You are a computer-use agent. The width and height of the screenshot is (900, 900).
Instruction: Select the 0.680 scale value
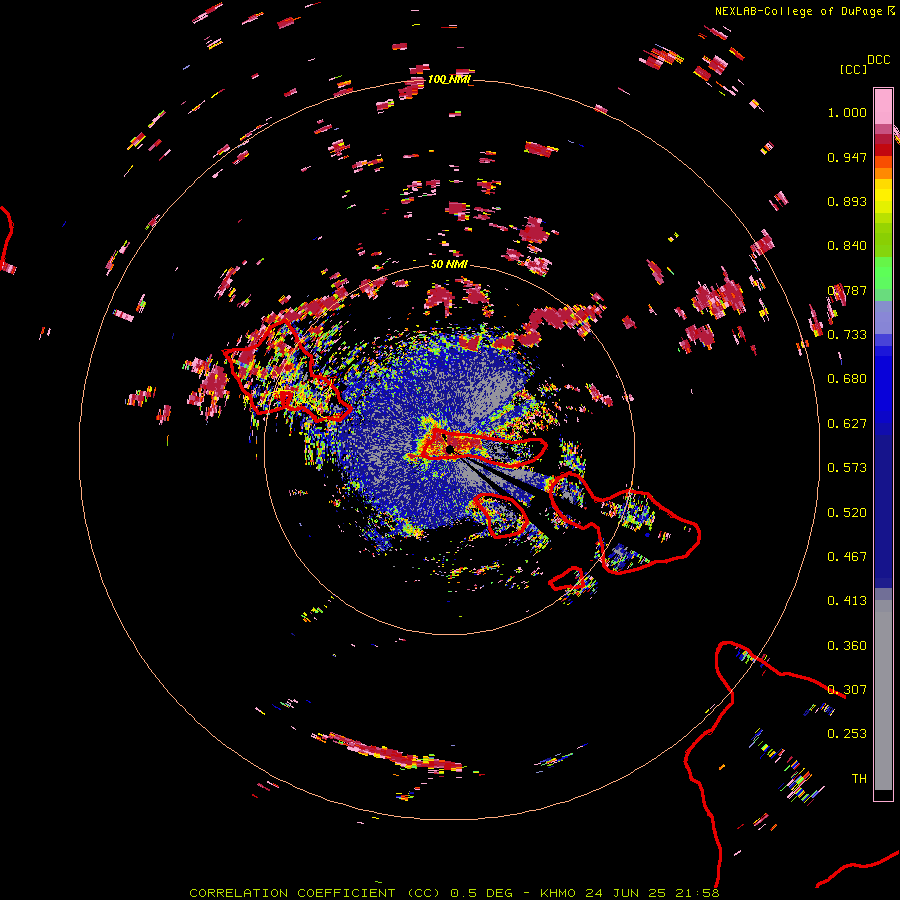pyautogui.click(x=847, y=379)
